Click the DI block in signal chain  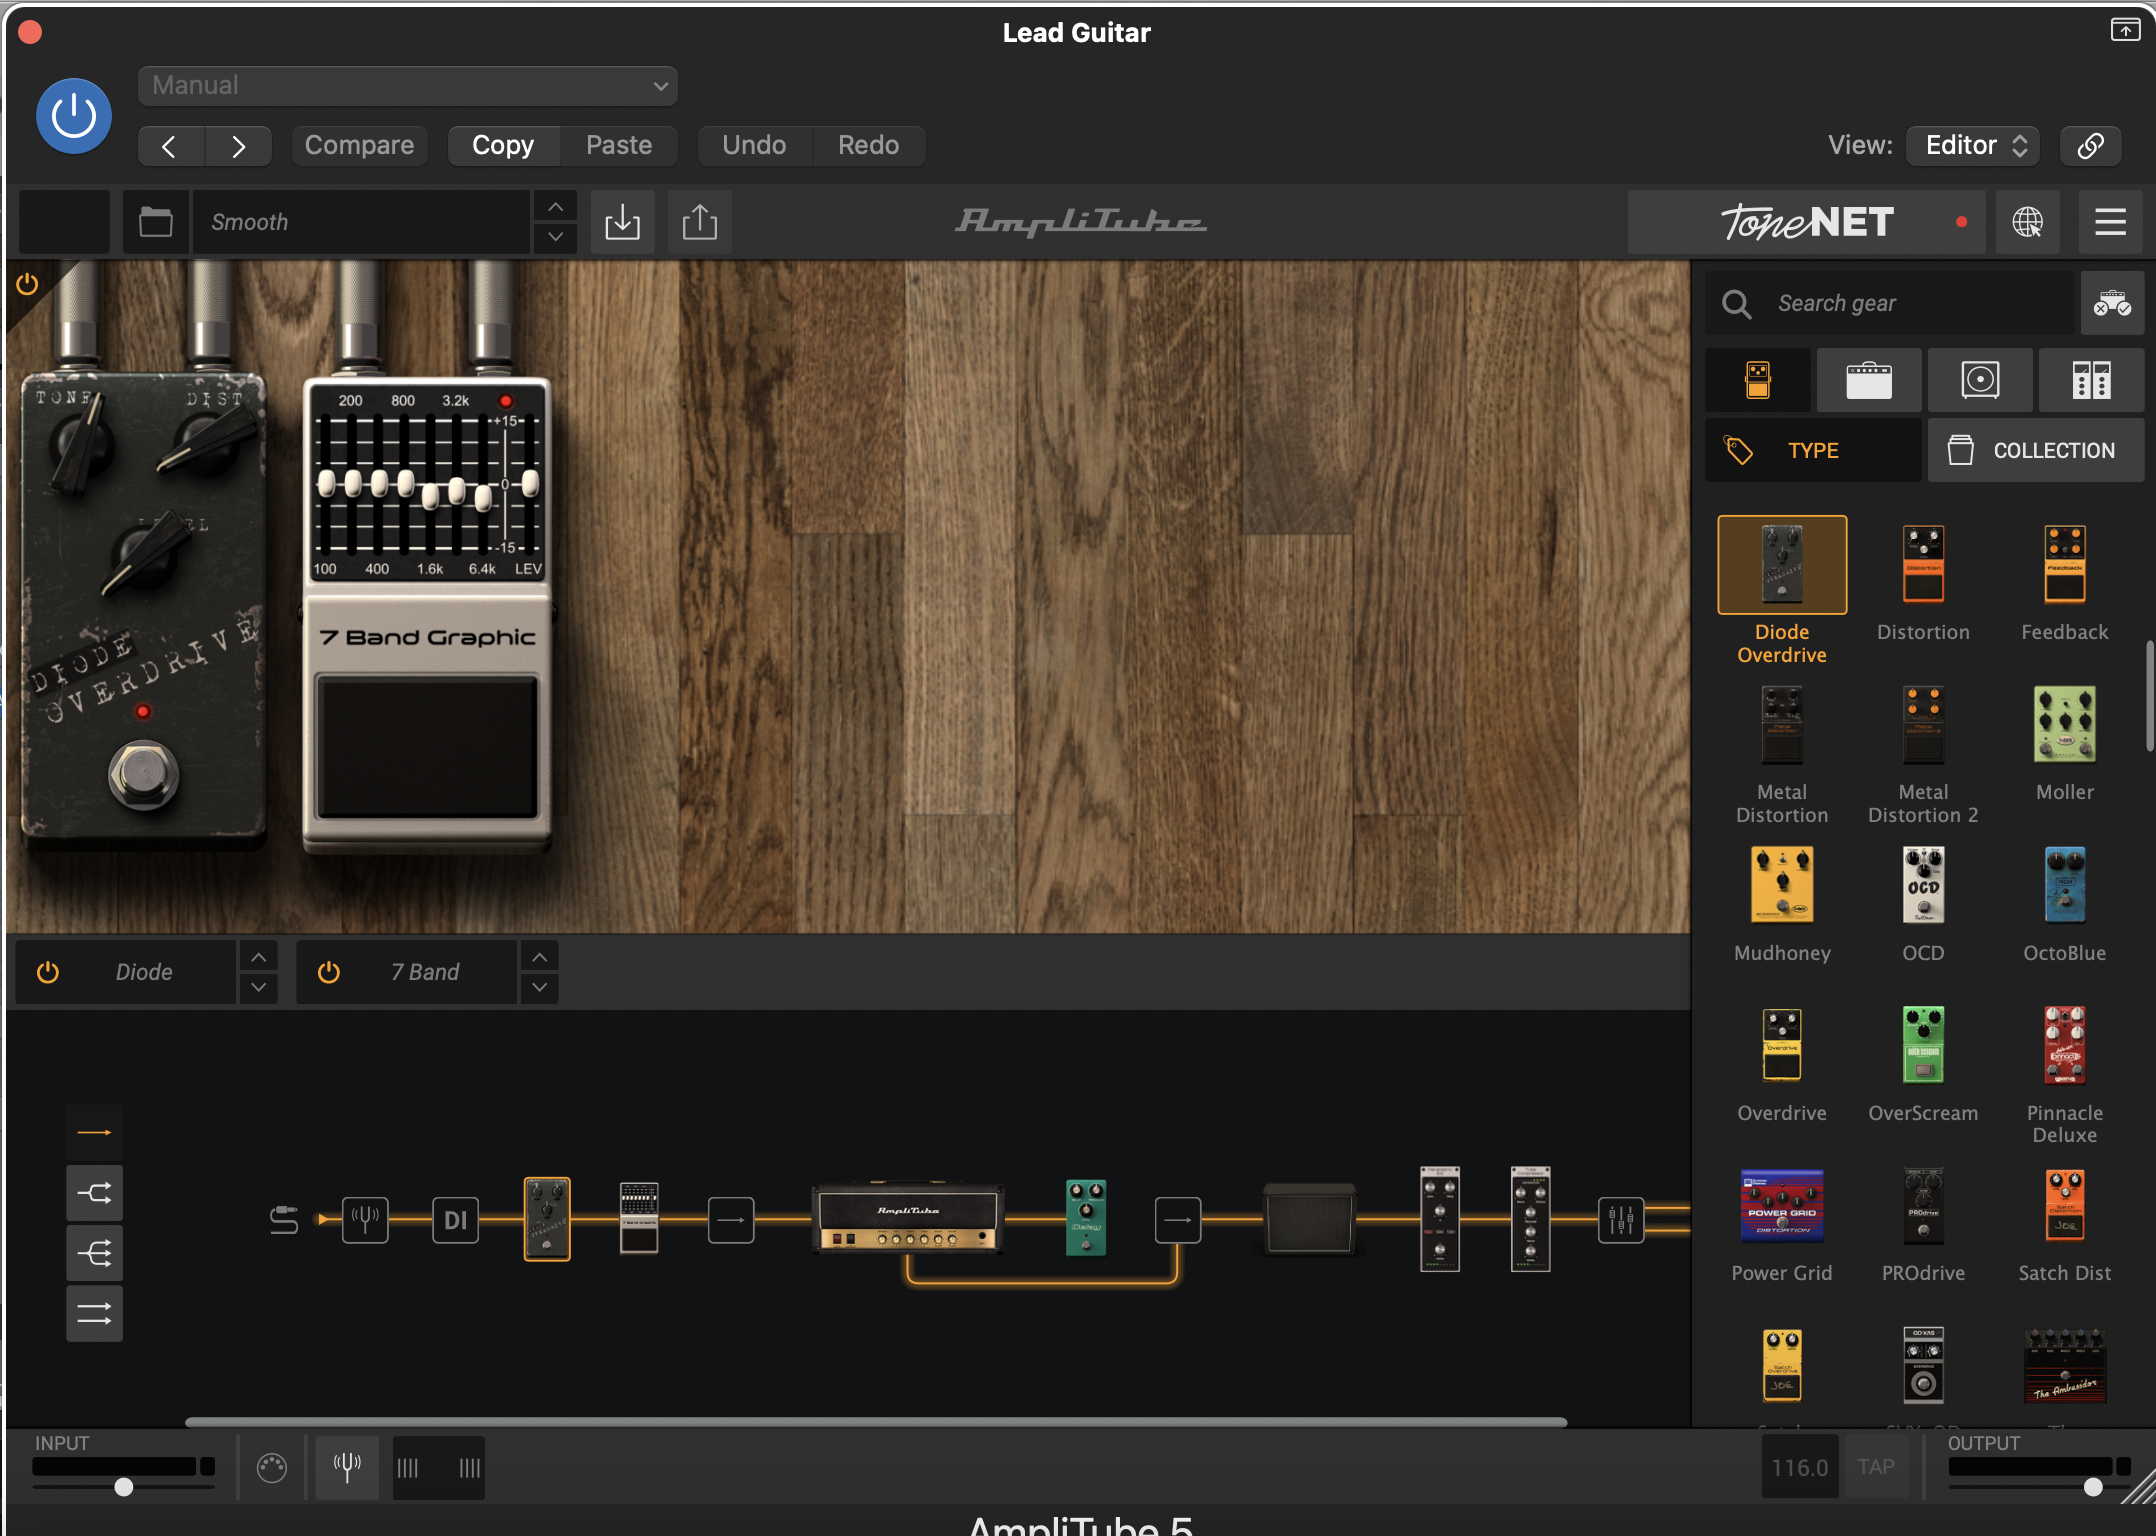455,1219
